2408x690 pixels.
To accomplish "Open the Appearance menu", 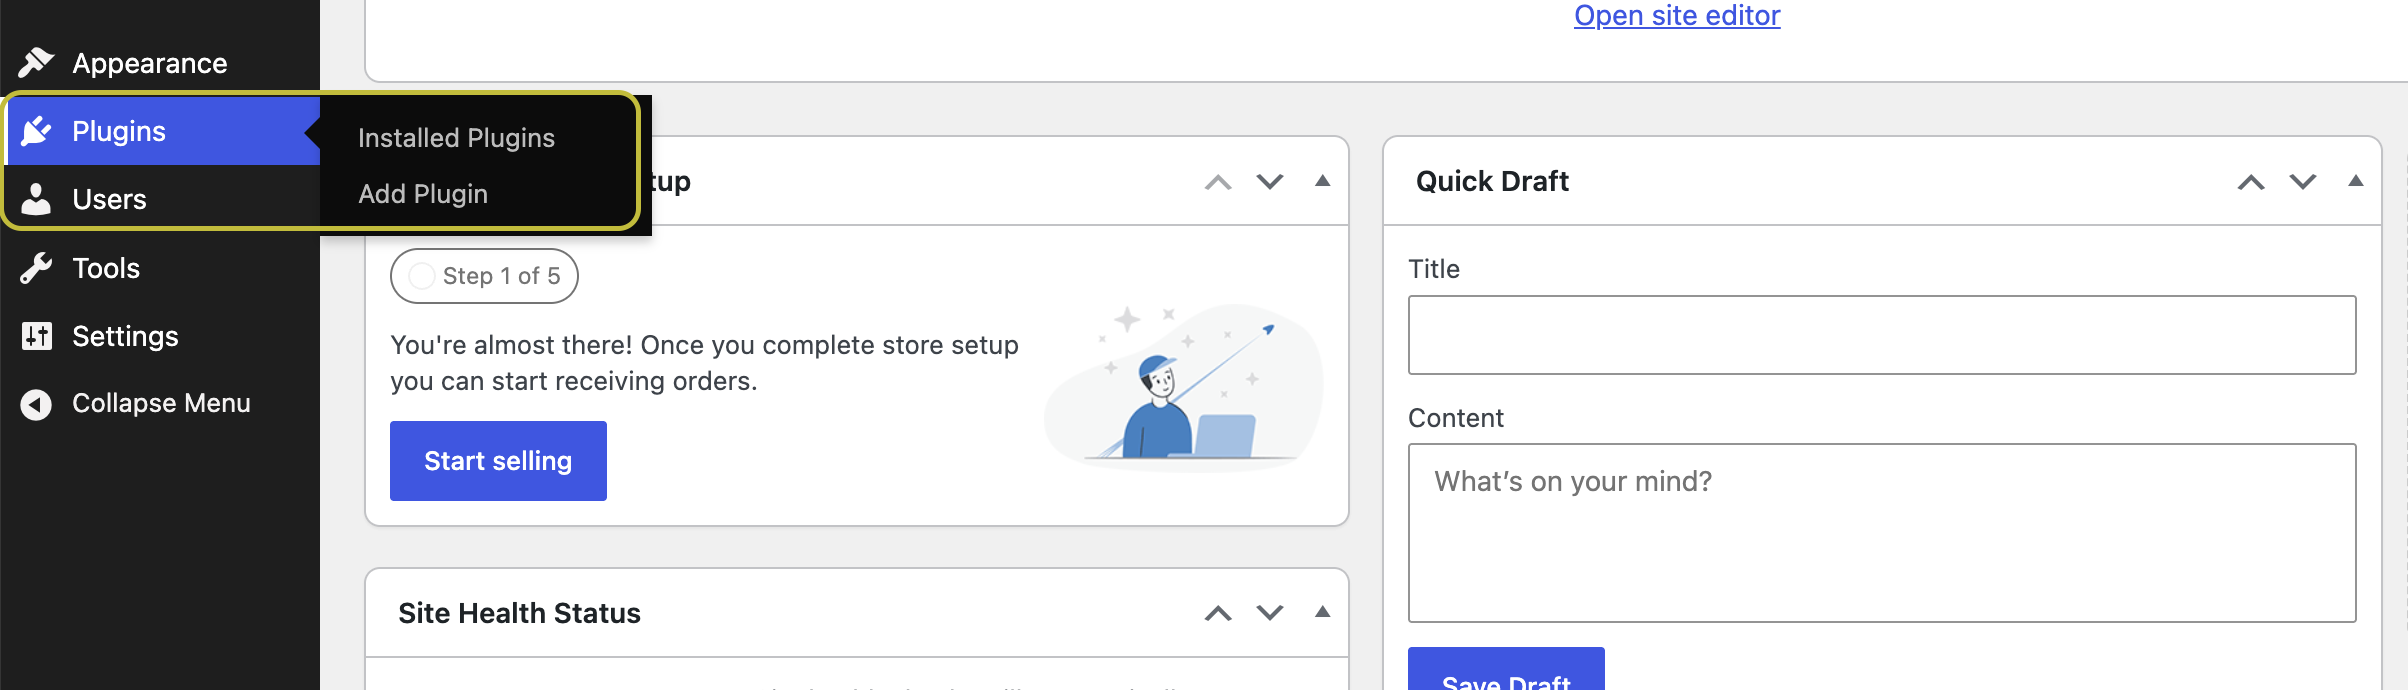I will click(160, 63).
